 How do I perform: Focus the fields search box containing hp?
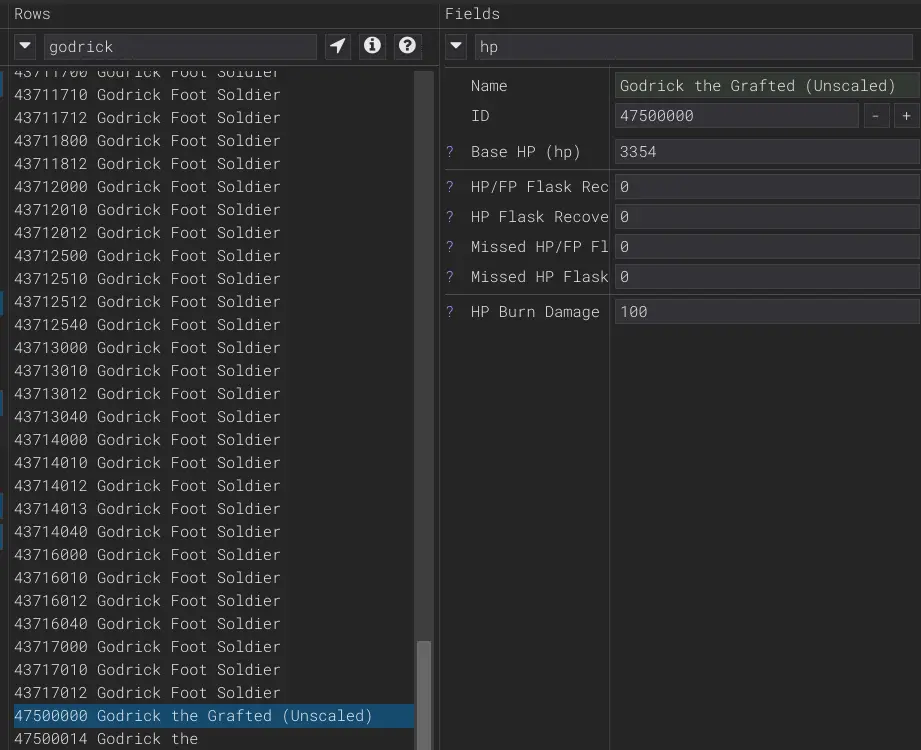pyautogui.click(x=694, y=46)
